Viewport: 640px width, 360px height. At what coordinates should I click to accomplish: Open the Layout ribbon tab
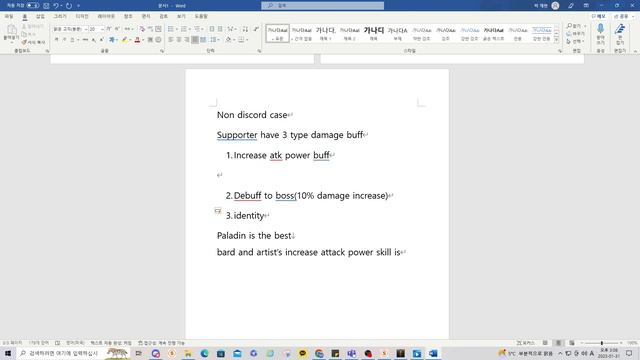(x=106, y=16)
